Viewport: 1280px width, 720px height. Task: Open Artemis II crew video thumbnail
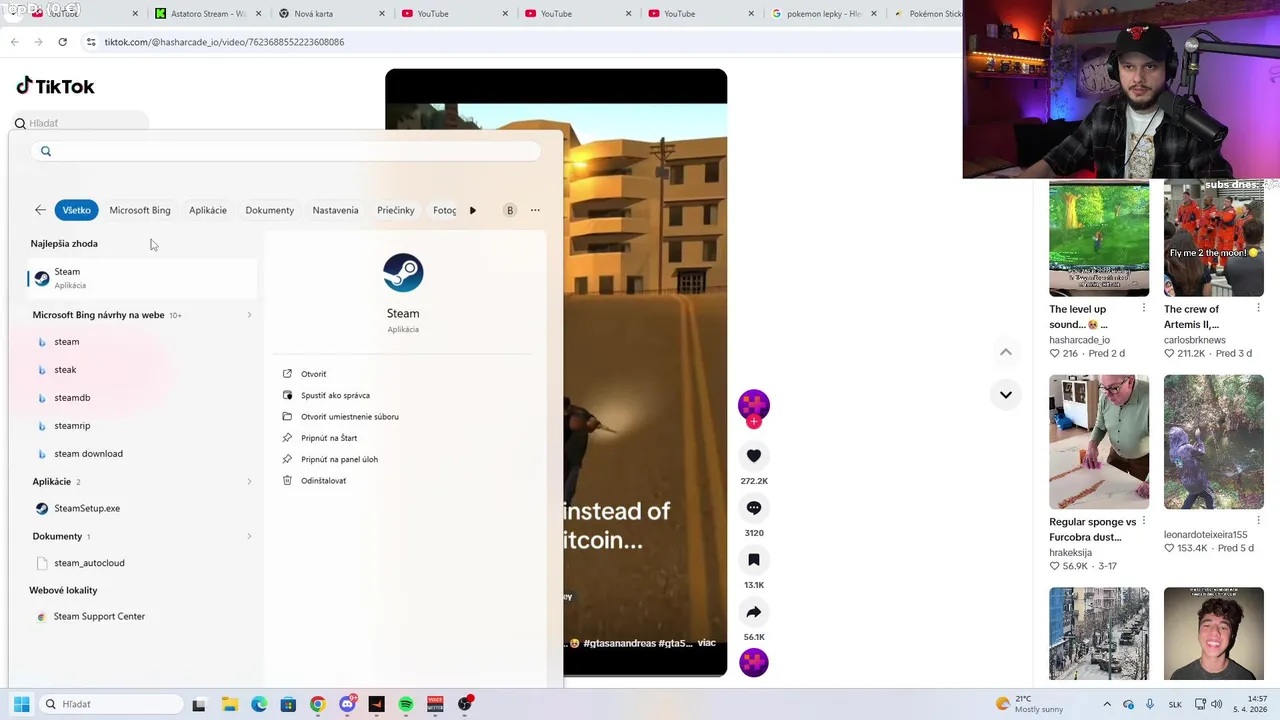1214,238
